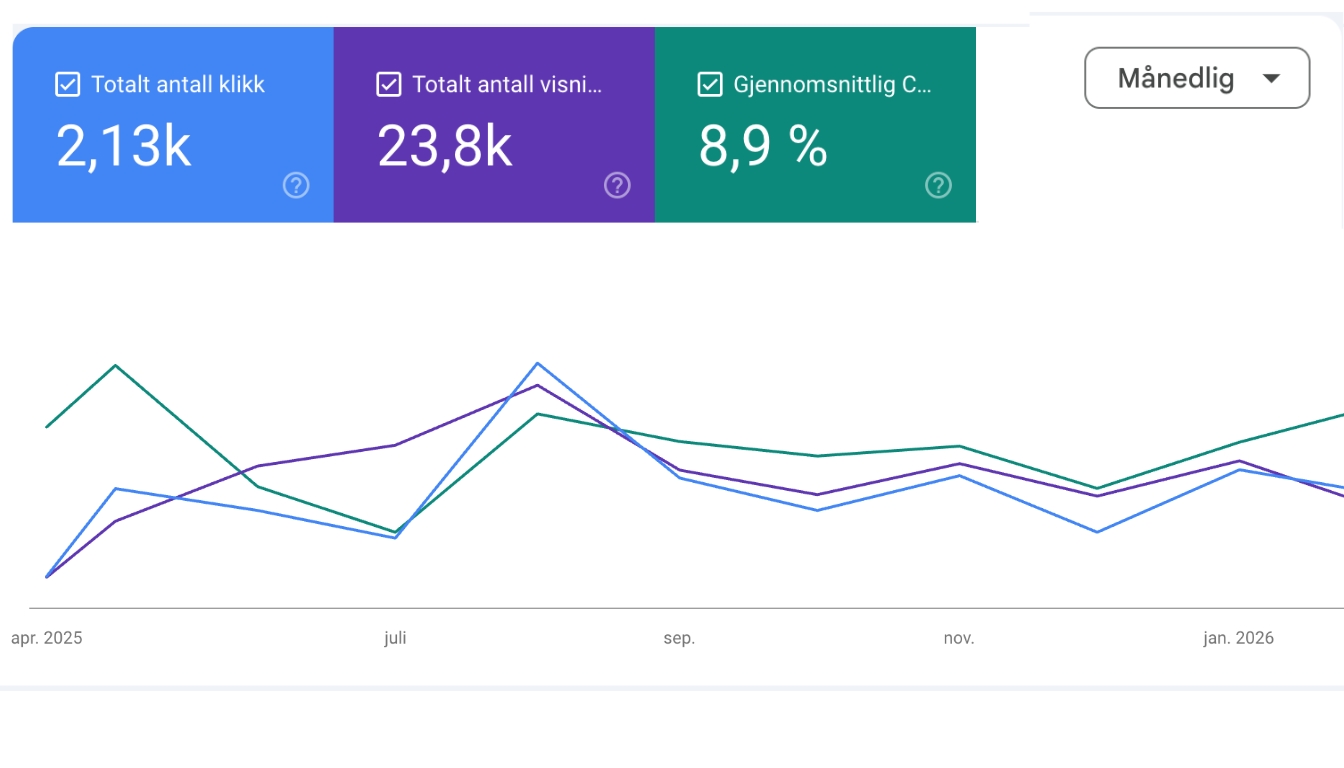Click the 2,13k clicks value
Image resolution: width=1344 pixels, height=768 pixels.
point(124,146)
